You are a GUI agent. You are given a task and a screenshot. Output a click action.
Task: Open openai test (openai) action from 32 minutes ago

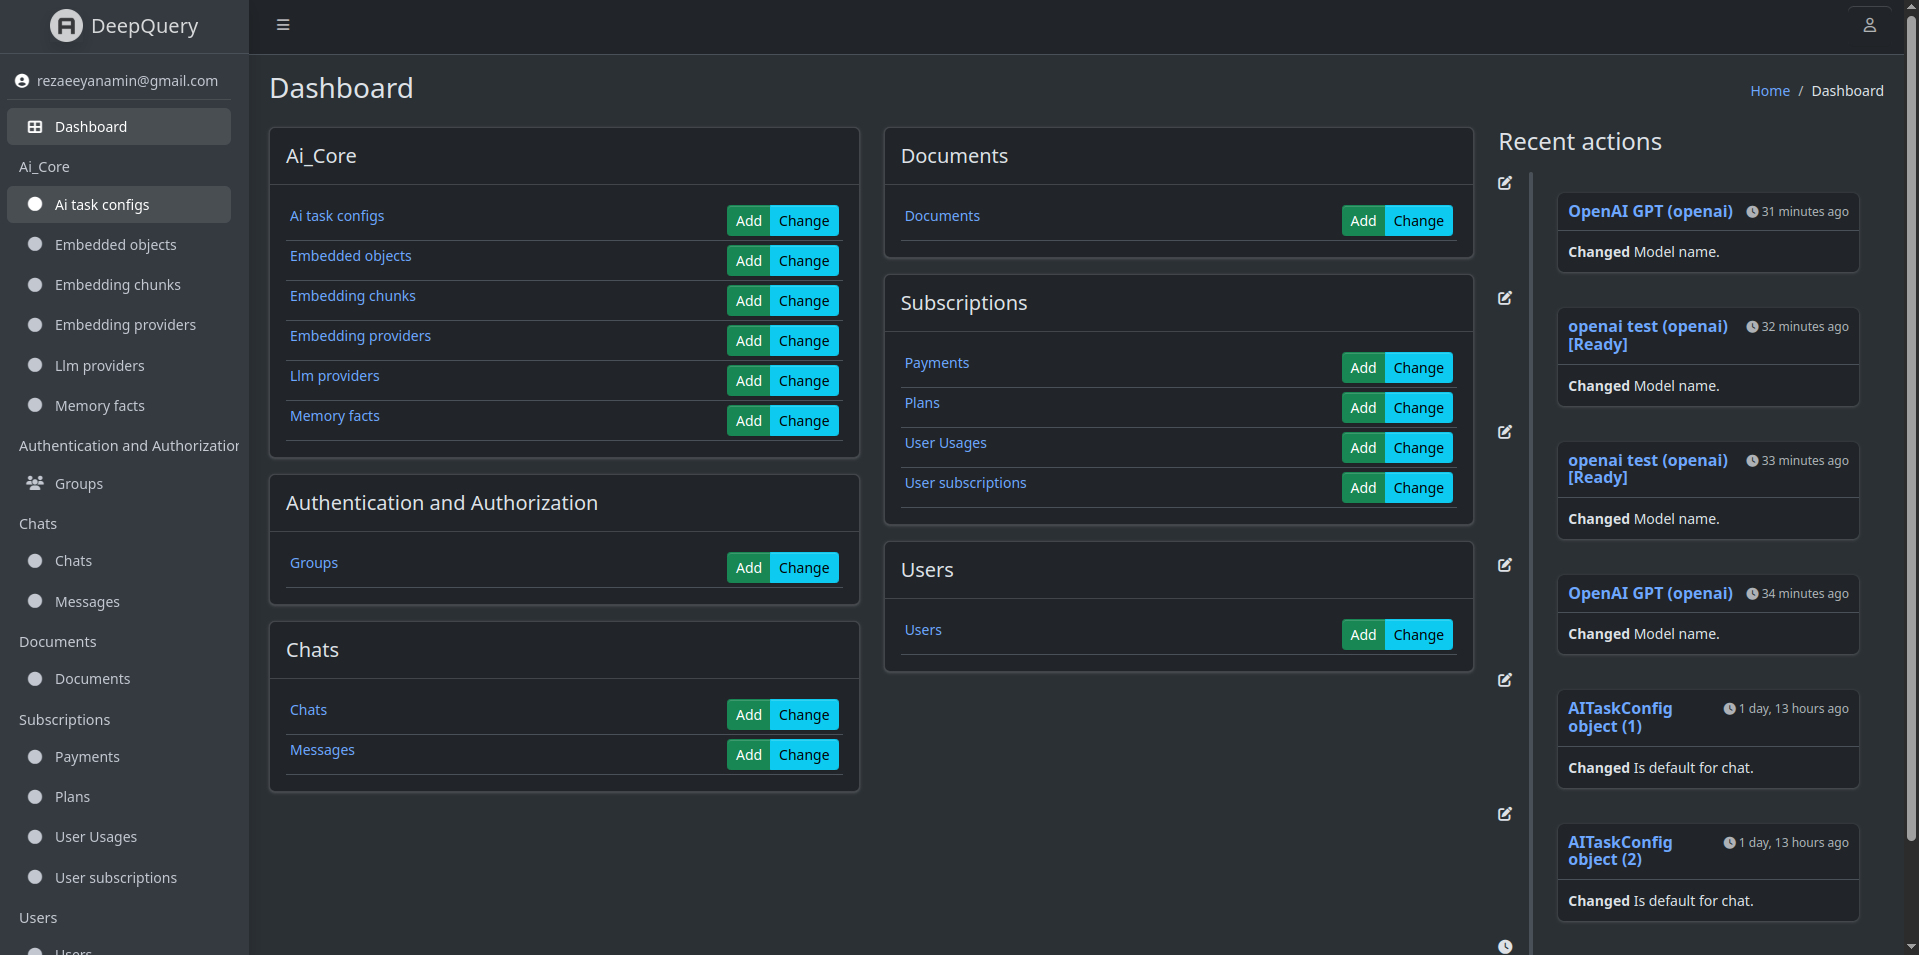pyautogui.click(x=1648, y=335)
